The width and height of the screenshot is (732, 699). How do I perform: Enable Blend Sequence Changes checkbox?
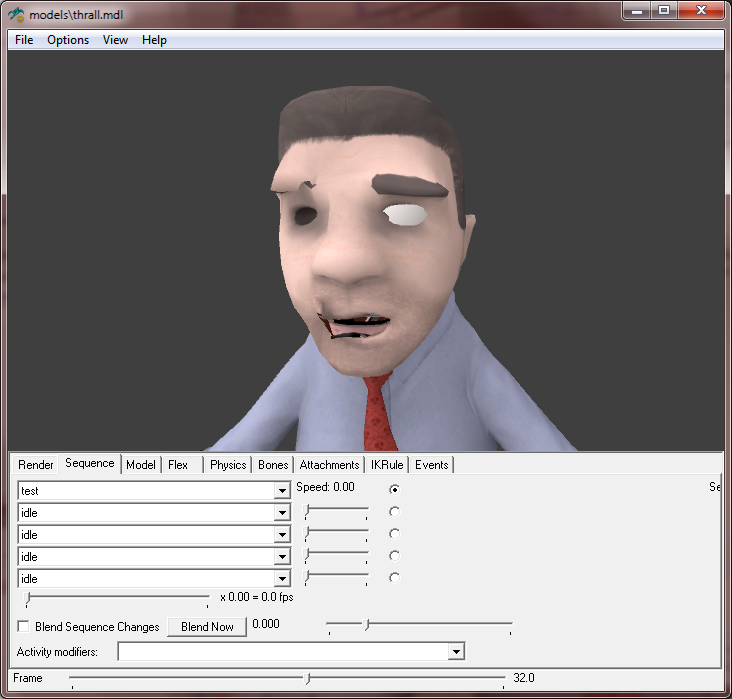23,626
